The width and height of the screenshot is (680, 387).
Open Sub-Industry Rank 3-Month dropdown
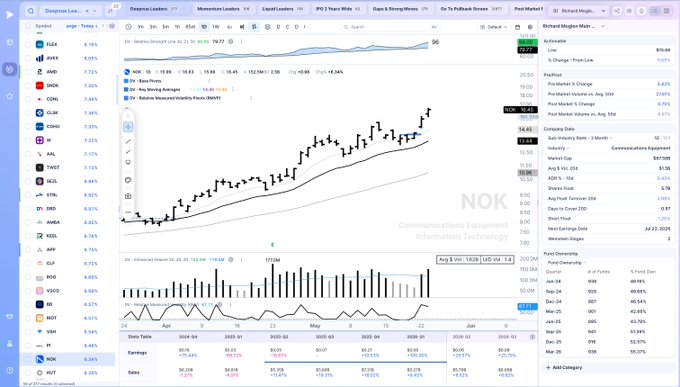611,138
